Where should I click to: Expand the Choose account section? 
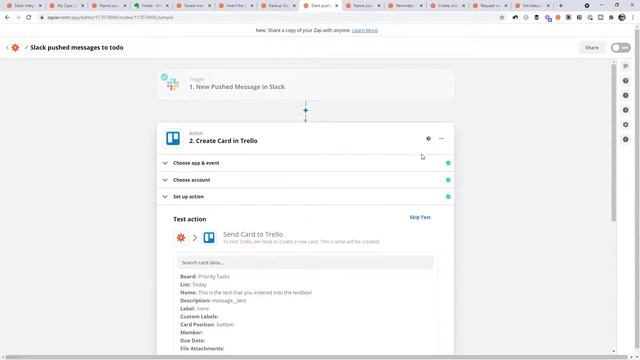click(x=305, y=180)
